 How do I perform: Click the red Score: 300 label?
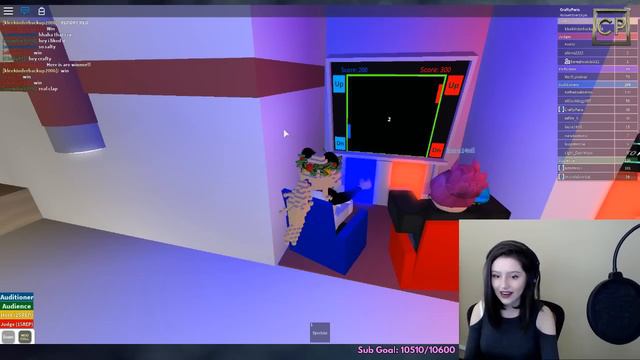point(435,70)
